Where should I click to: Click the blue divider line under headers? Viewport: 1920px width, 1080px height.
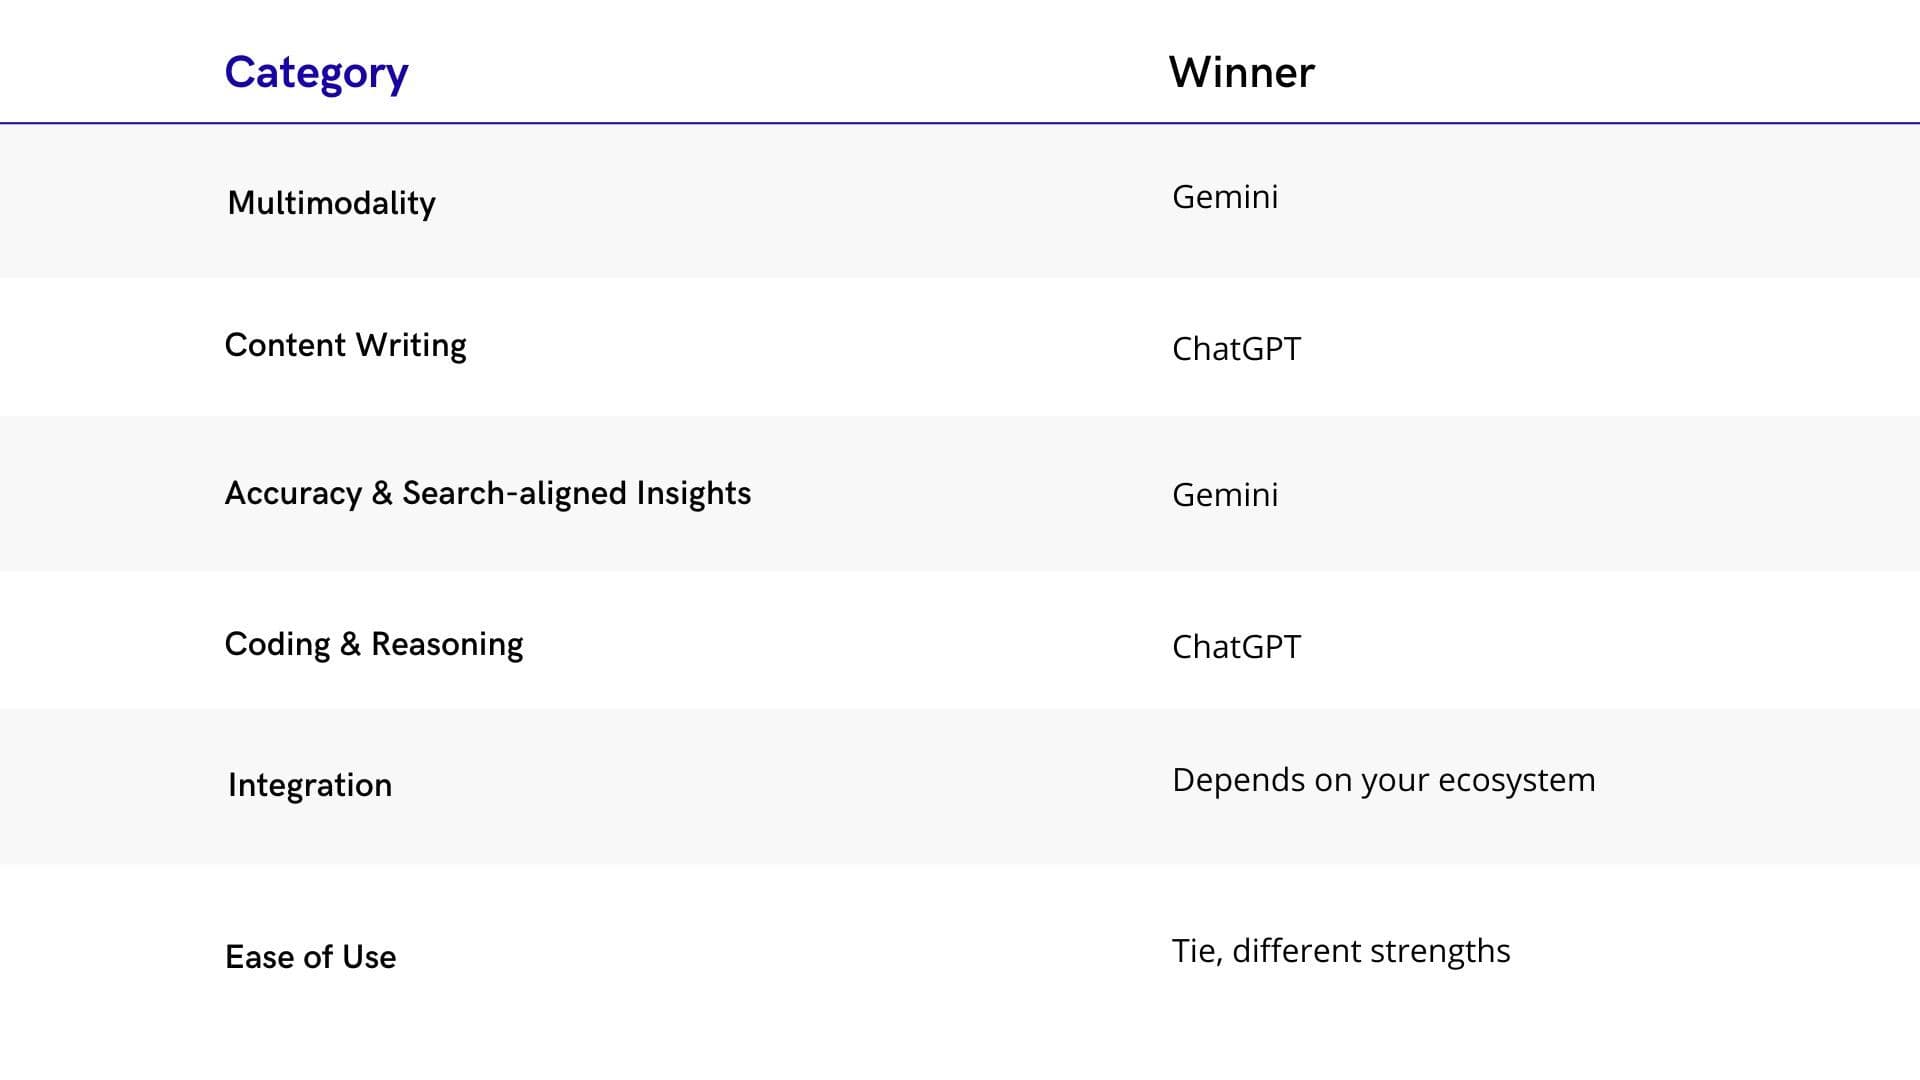pyautogui.click(x=960, y=123)
